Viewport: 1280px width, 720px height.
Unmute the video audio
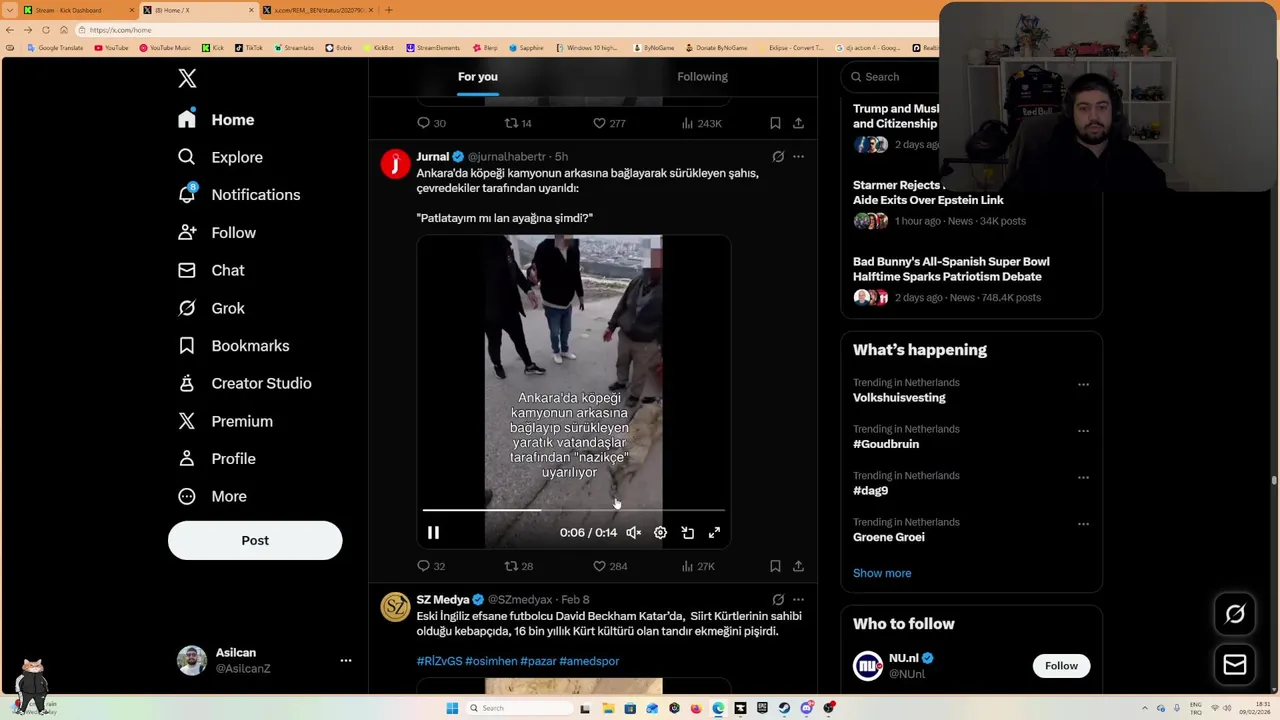pos(634,533)
